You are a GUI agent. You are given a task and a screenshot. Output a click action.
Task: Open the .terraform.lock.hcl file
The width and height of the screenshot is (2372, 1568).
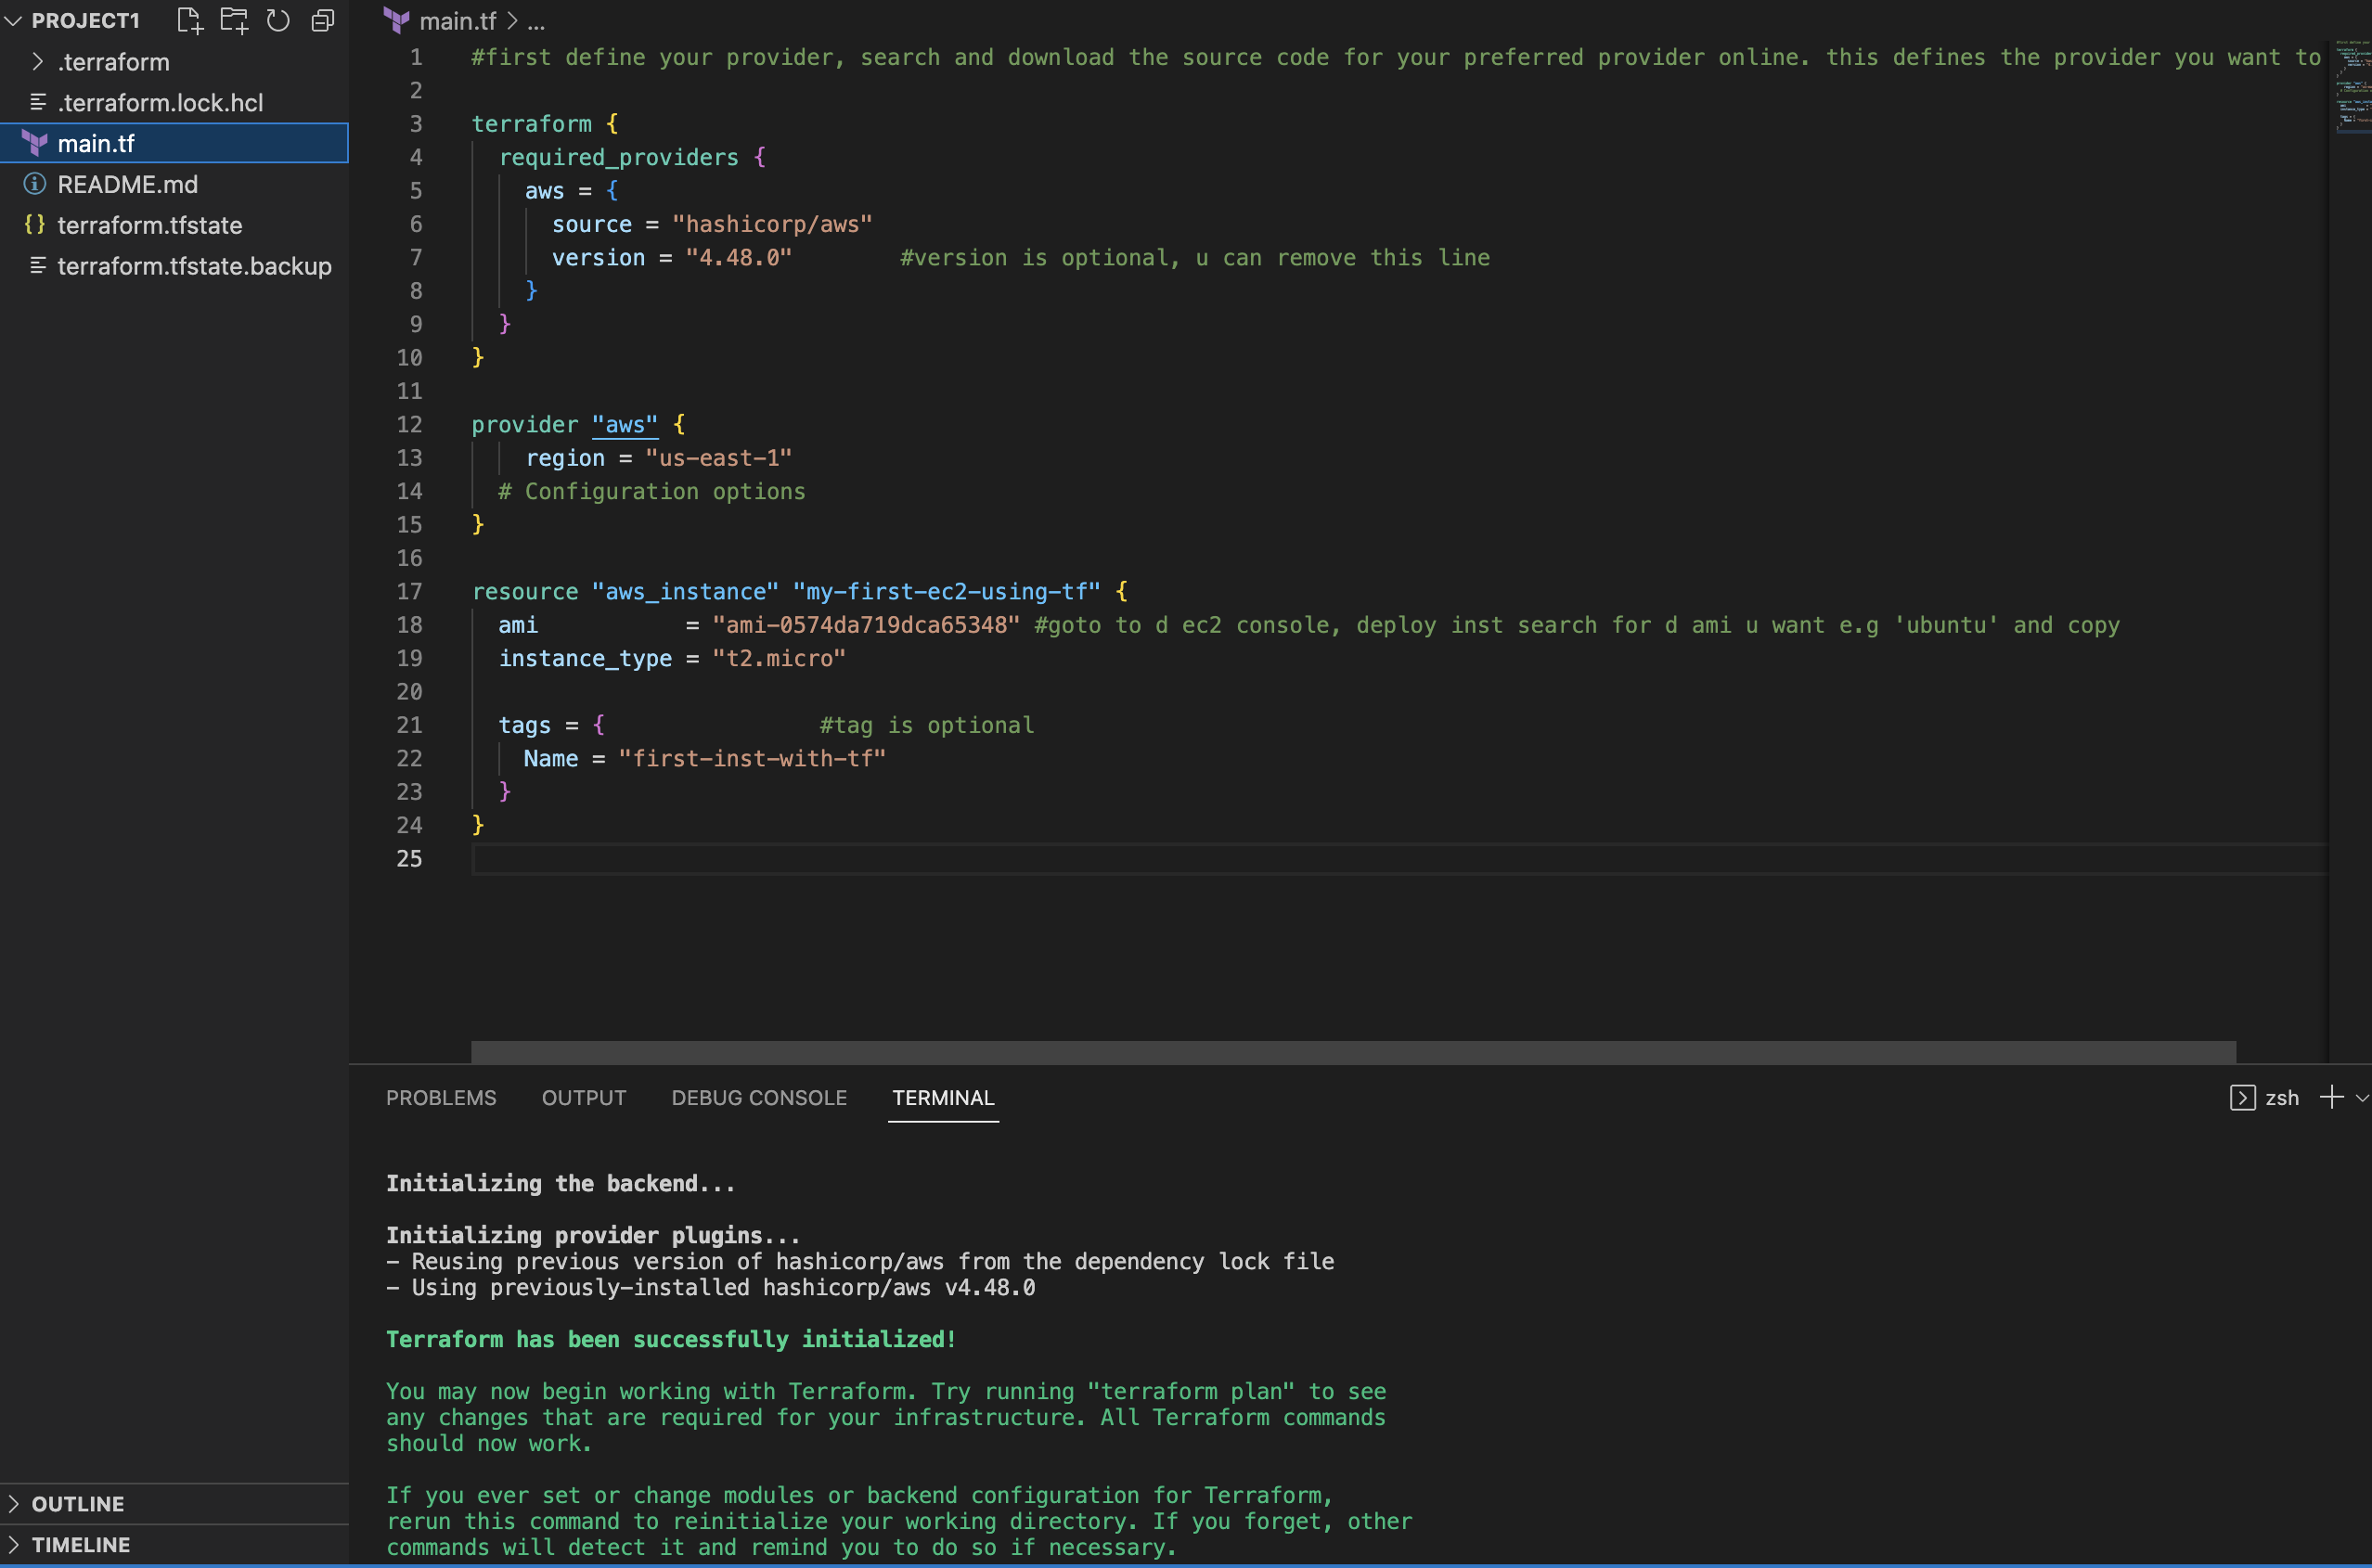(x=160, y=103)
